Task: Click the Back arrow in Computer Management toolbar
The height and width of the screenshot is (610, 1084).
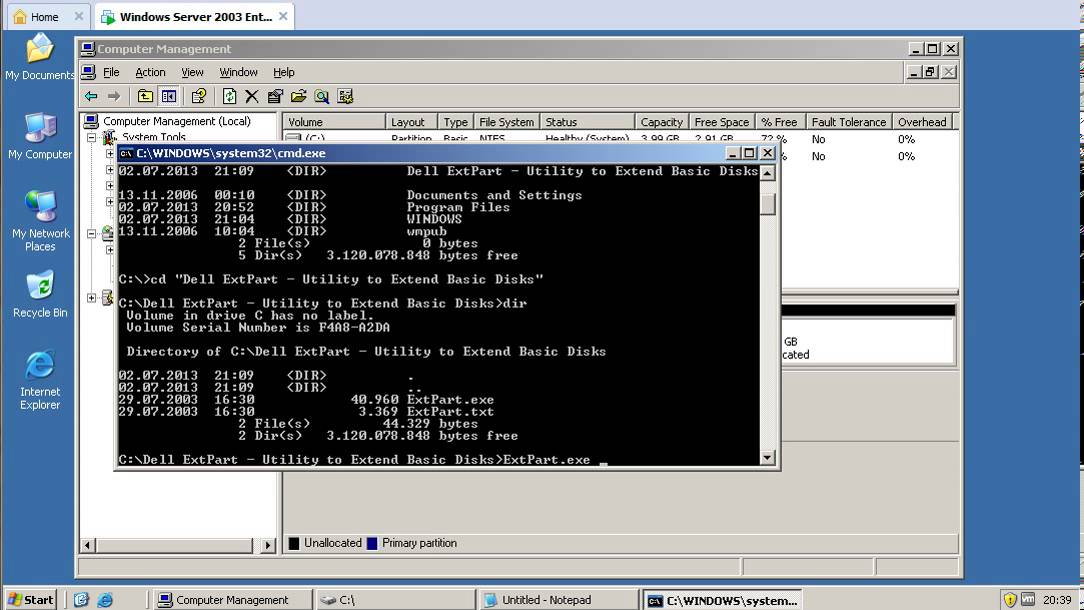Action: click(91, 96)
